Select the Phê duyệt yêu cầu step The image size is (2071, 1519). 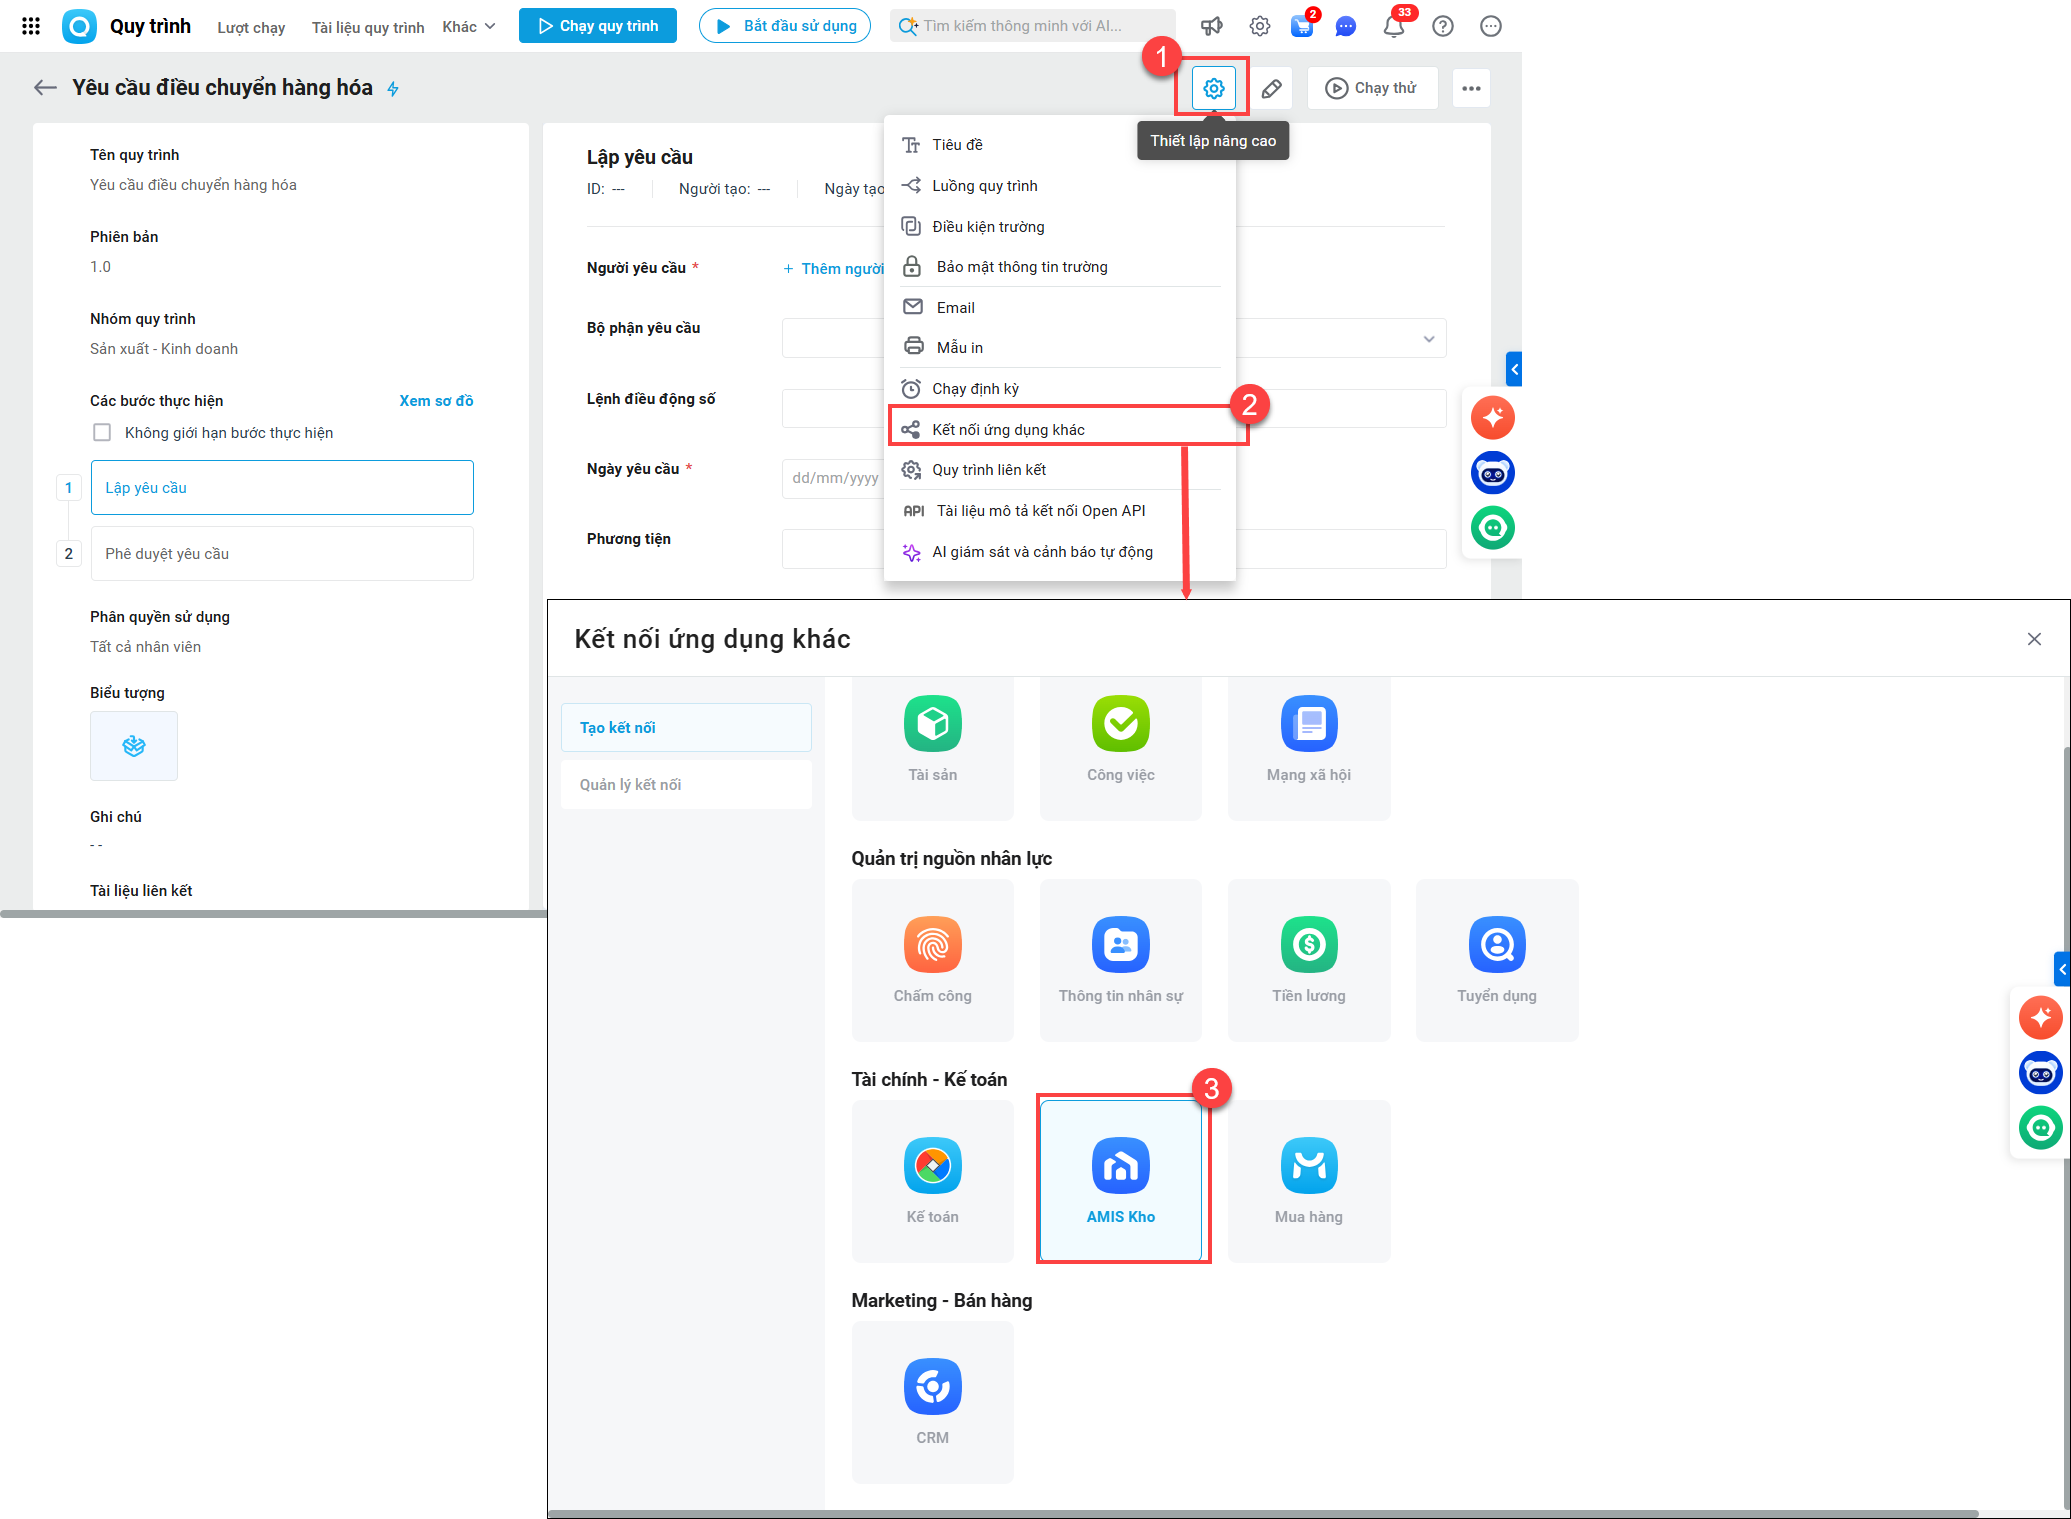282,554
